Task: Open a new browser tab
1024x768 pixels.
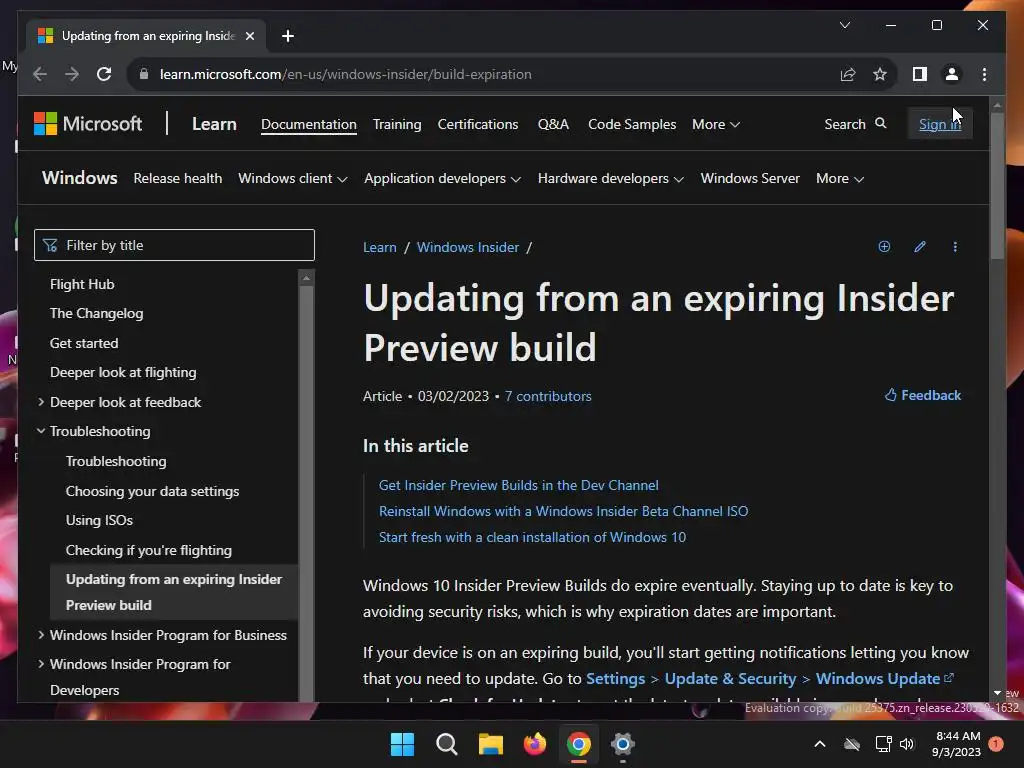Action: pyautogui.click(x=287, y=36)
